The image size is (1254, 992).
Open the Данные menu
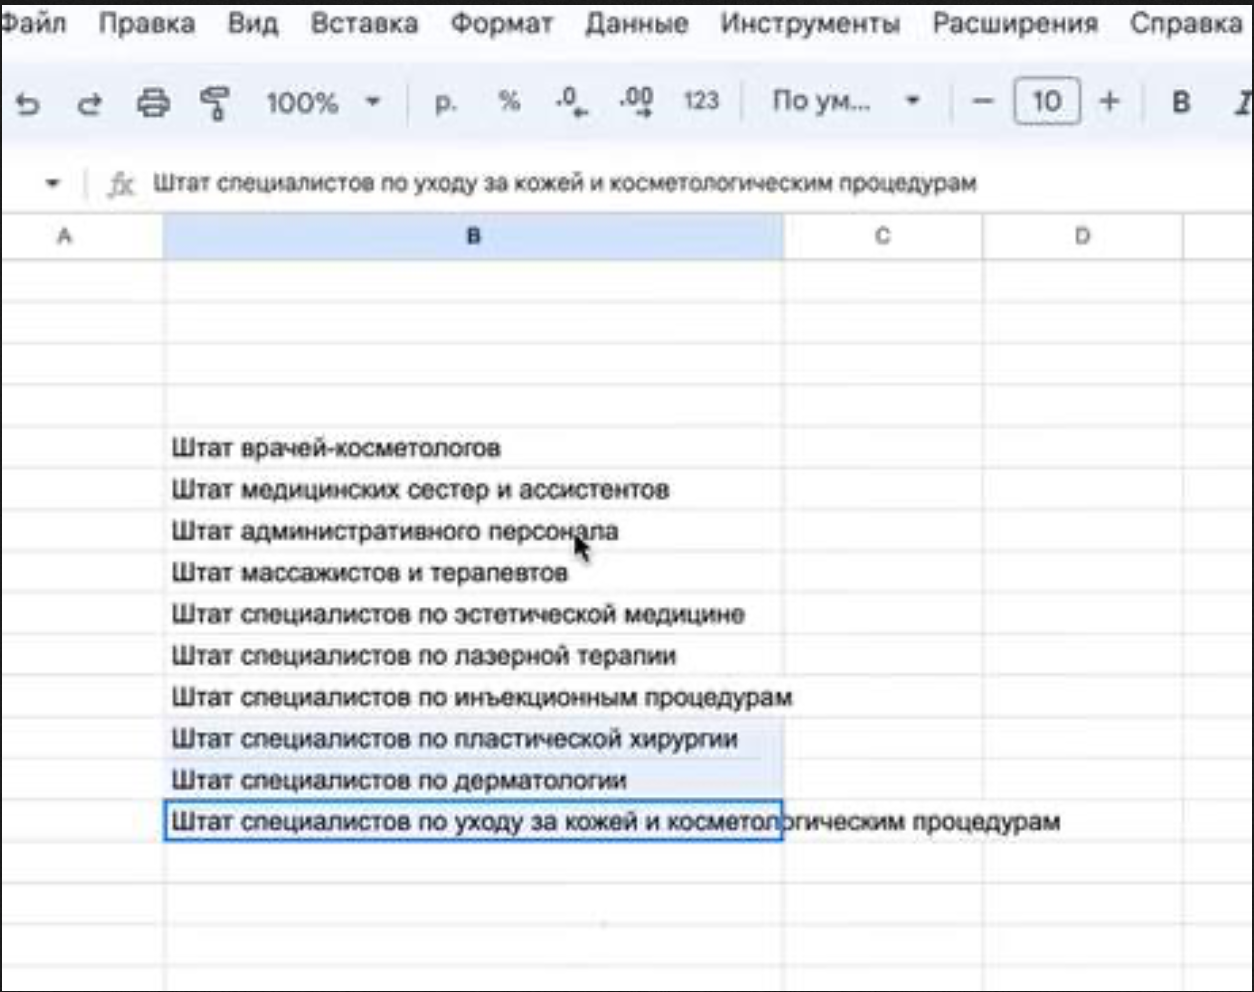pos(636,24)
